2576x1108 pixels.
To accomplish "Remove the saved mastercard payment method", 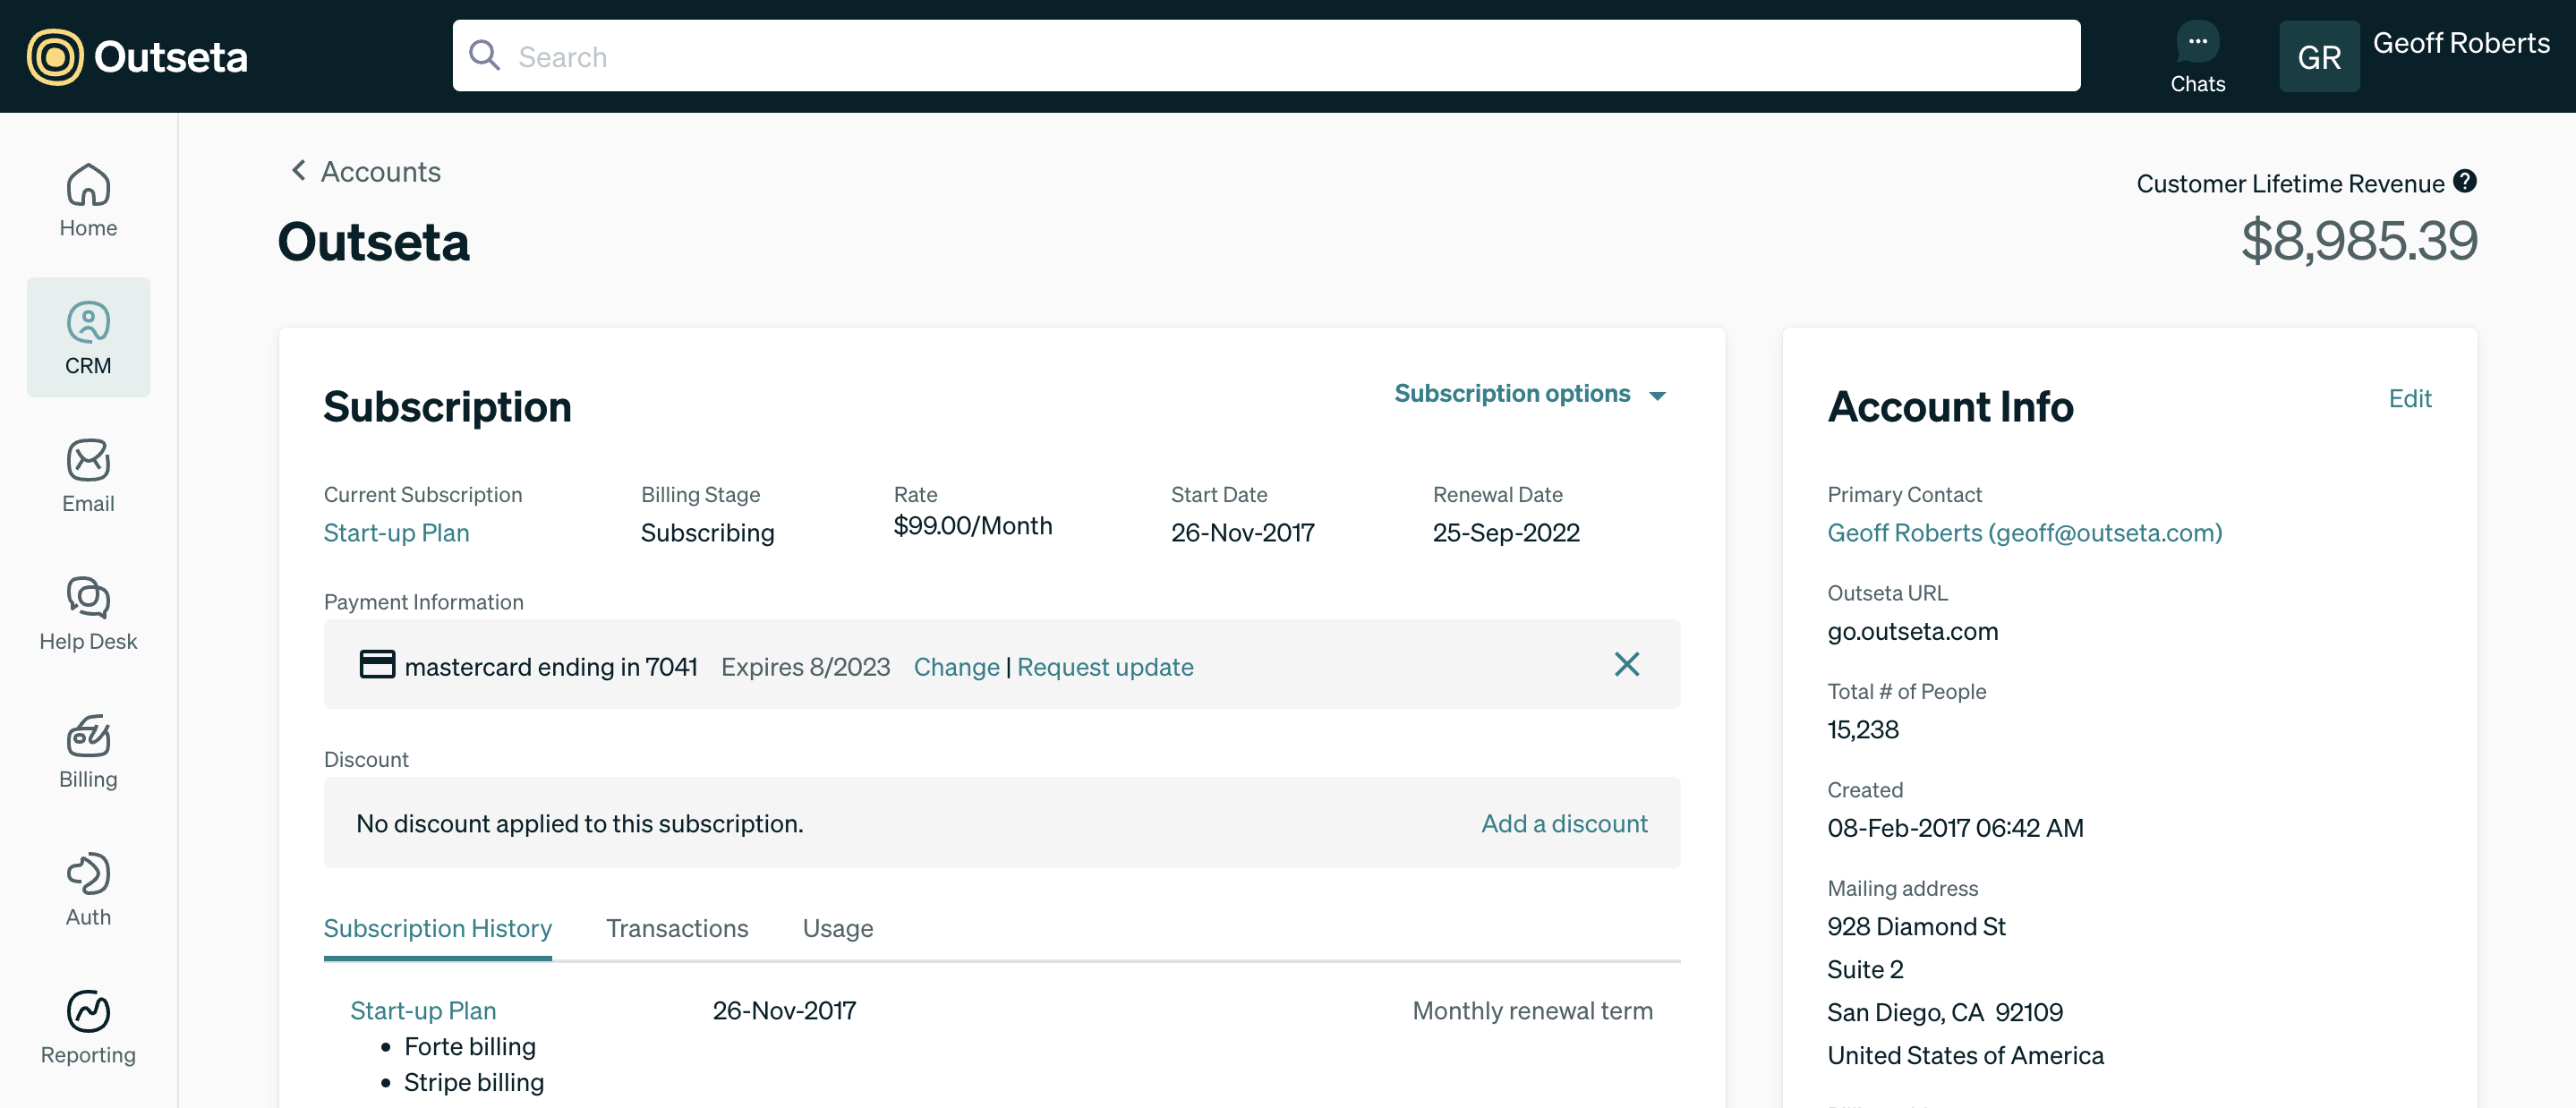I will (1627, 664).
